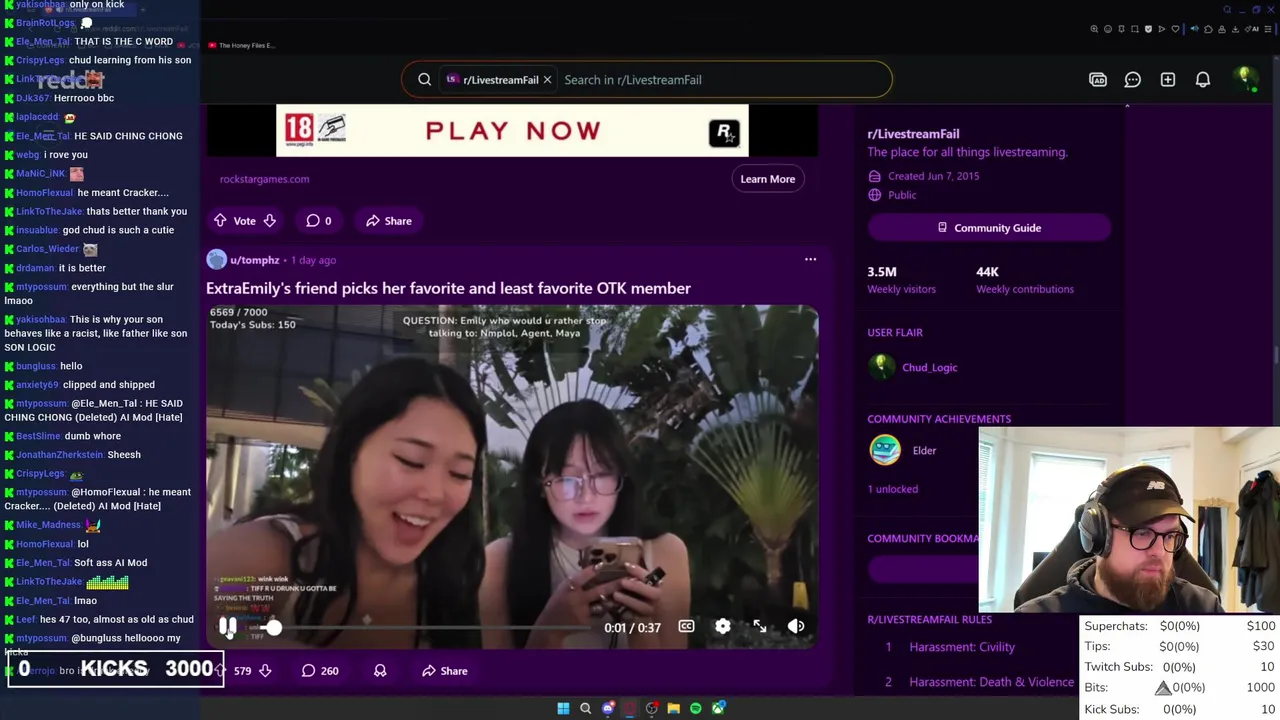Open the Windows Start menu
Image resolution: width=1280 pixels, height=720 pixels.
tap(563, 708)
